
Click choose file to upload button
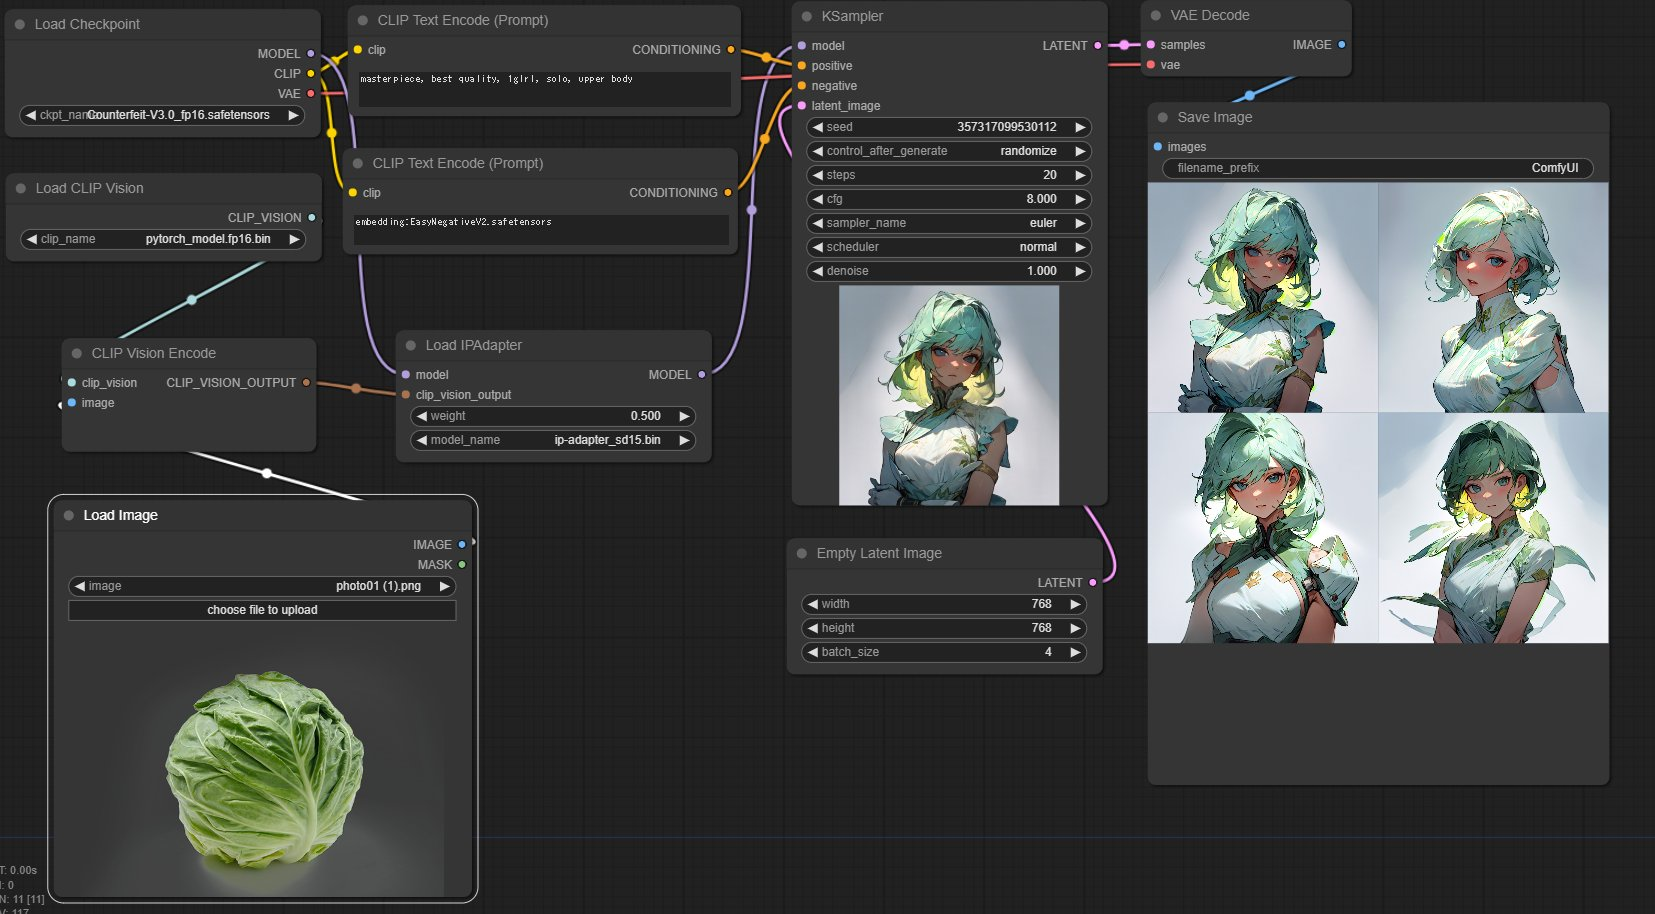click(262, 610)
